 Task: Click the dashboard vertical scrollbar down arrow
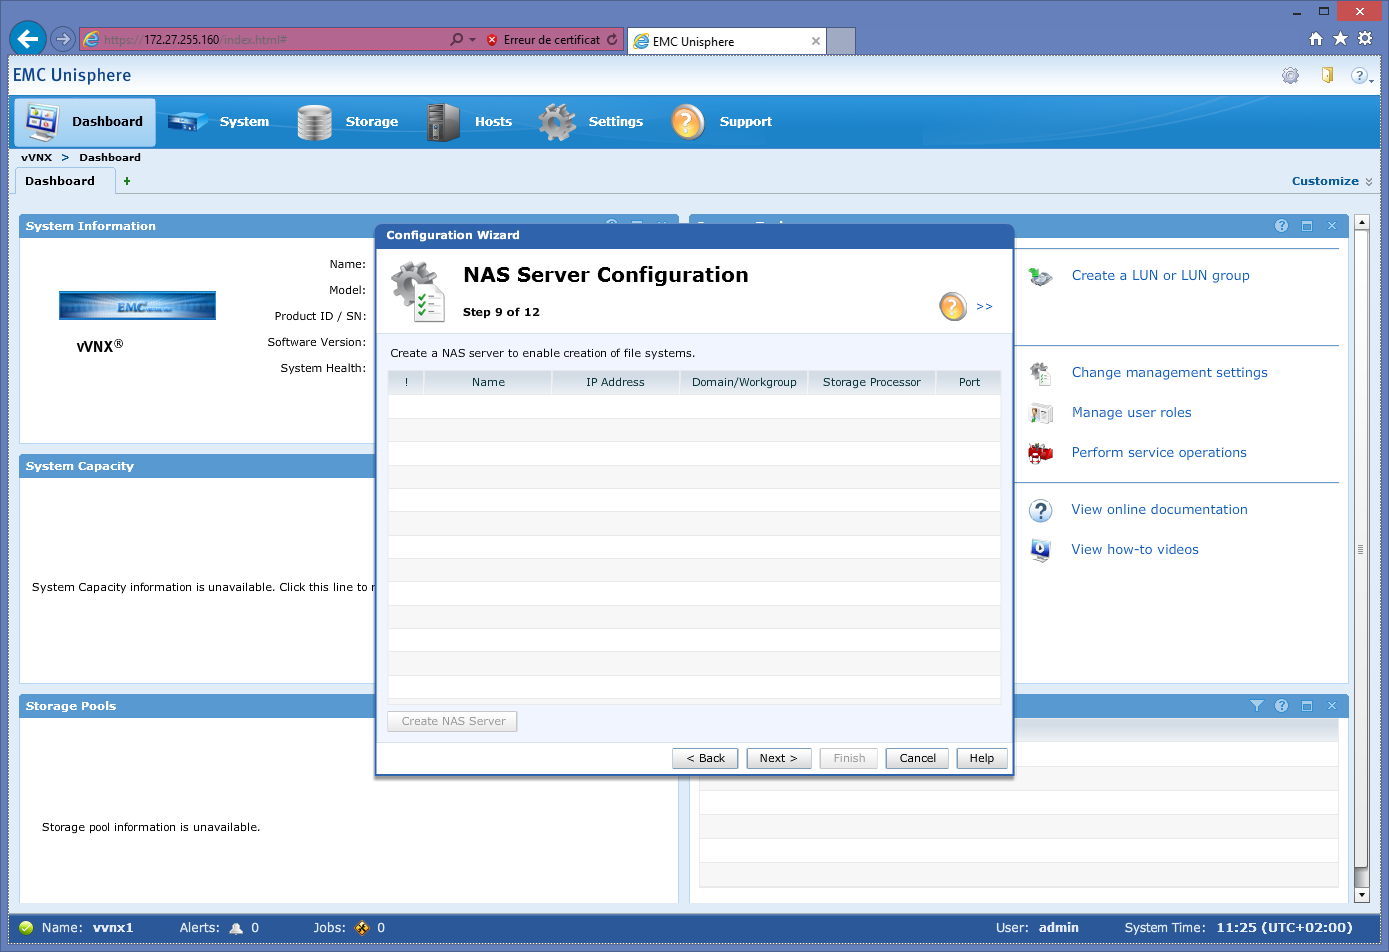point(1361,895)
